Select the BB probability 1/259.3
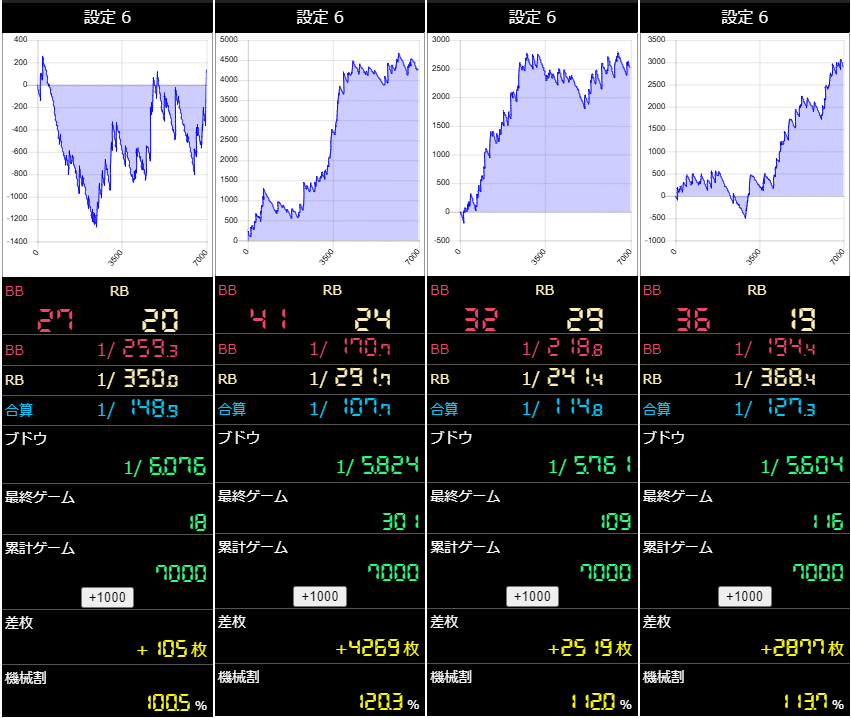The width and height of the screenshot is (851, 718). click(137, 349)
